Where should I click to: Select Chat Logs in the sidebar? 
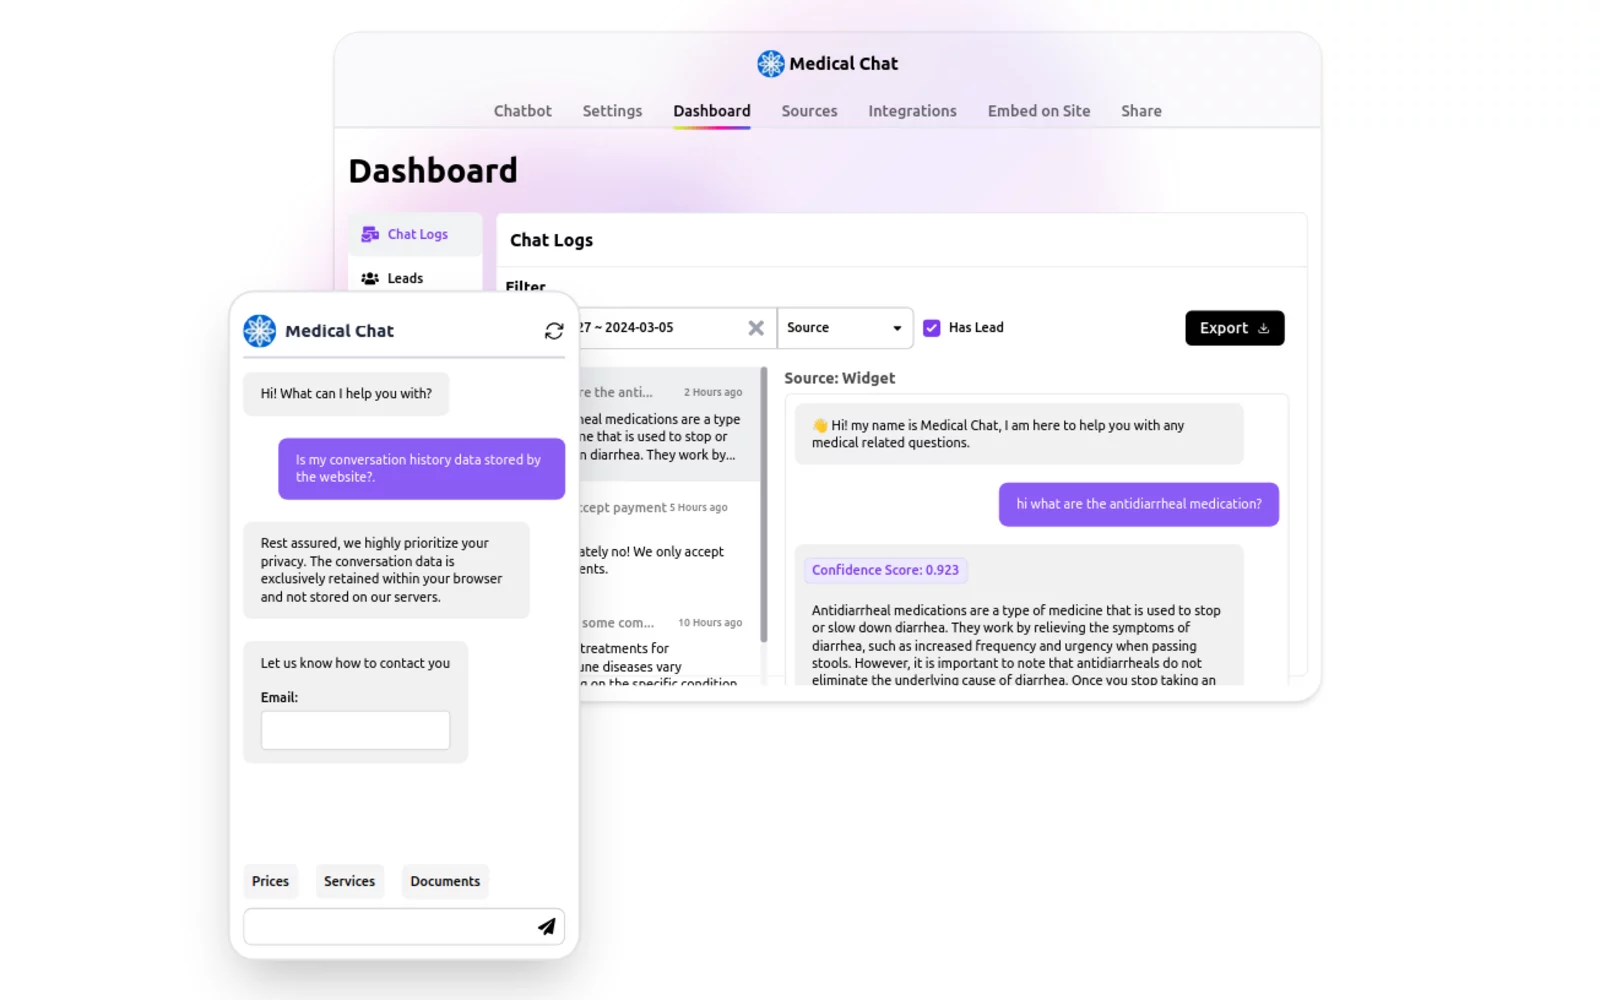tap(414, 233)
